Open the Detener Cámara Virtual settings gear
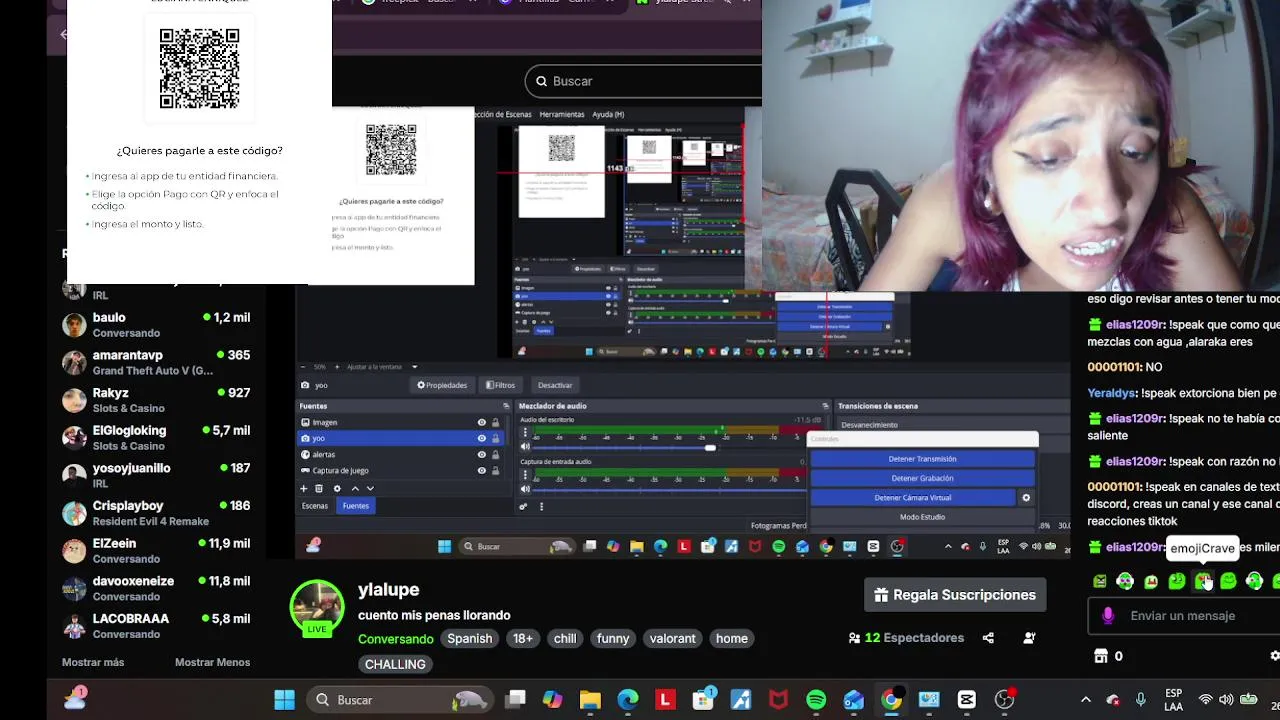This screenshot has height=720, width=1280. point(1026,497)
